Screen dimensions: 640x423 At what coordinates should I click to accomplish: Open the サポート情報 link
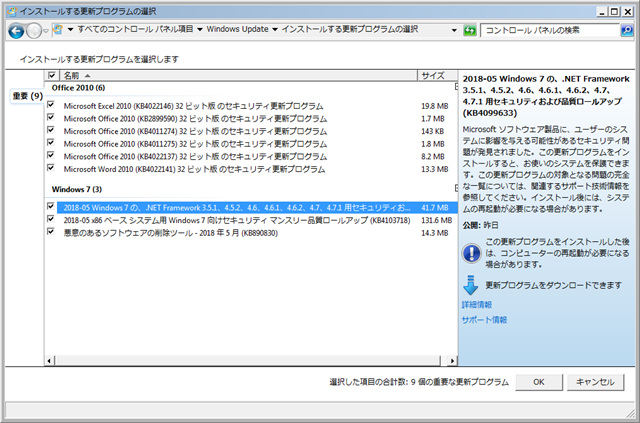pos(484,320)
